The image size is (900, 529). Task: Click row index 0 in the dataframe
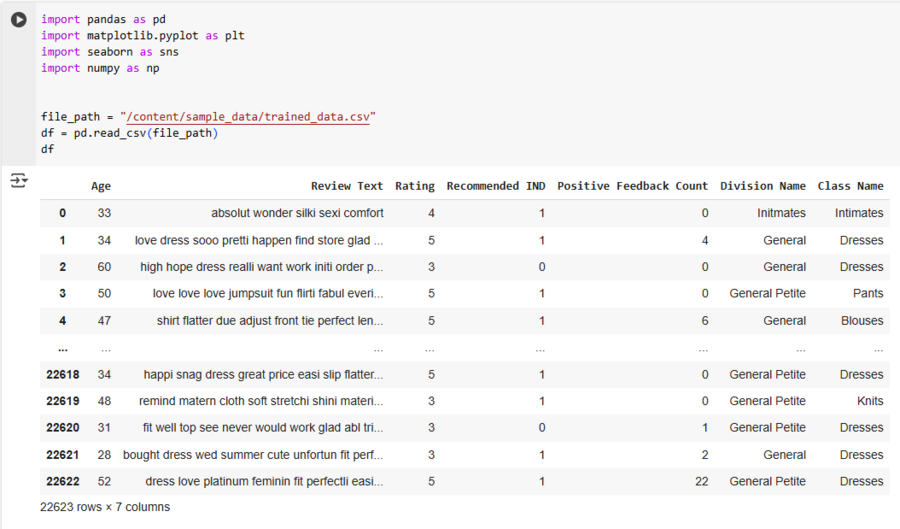click(x=62, y=213)
